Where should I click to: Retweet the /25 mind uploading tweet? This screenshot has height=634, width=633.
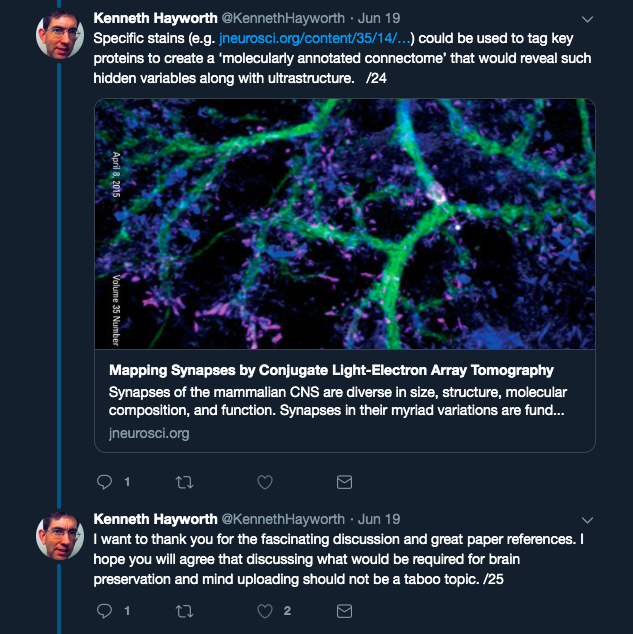(x=184, y=611)
